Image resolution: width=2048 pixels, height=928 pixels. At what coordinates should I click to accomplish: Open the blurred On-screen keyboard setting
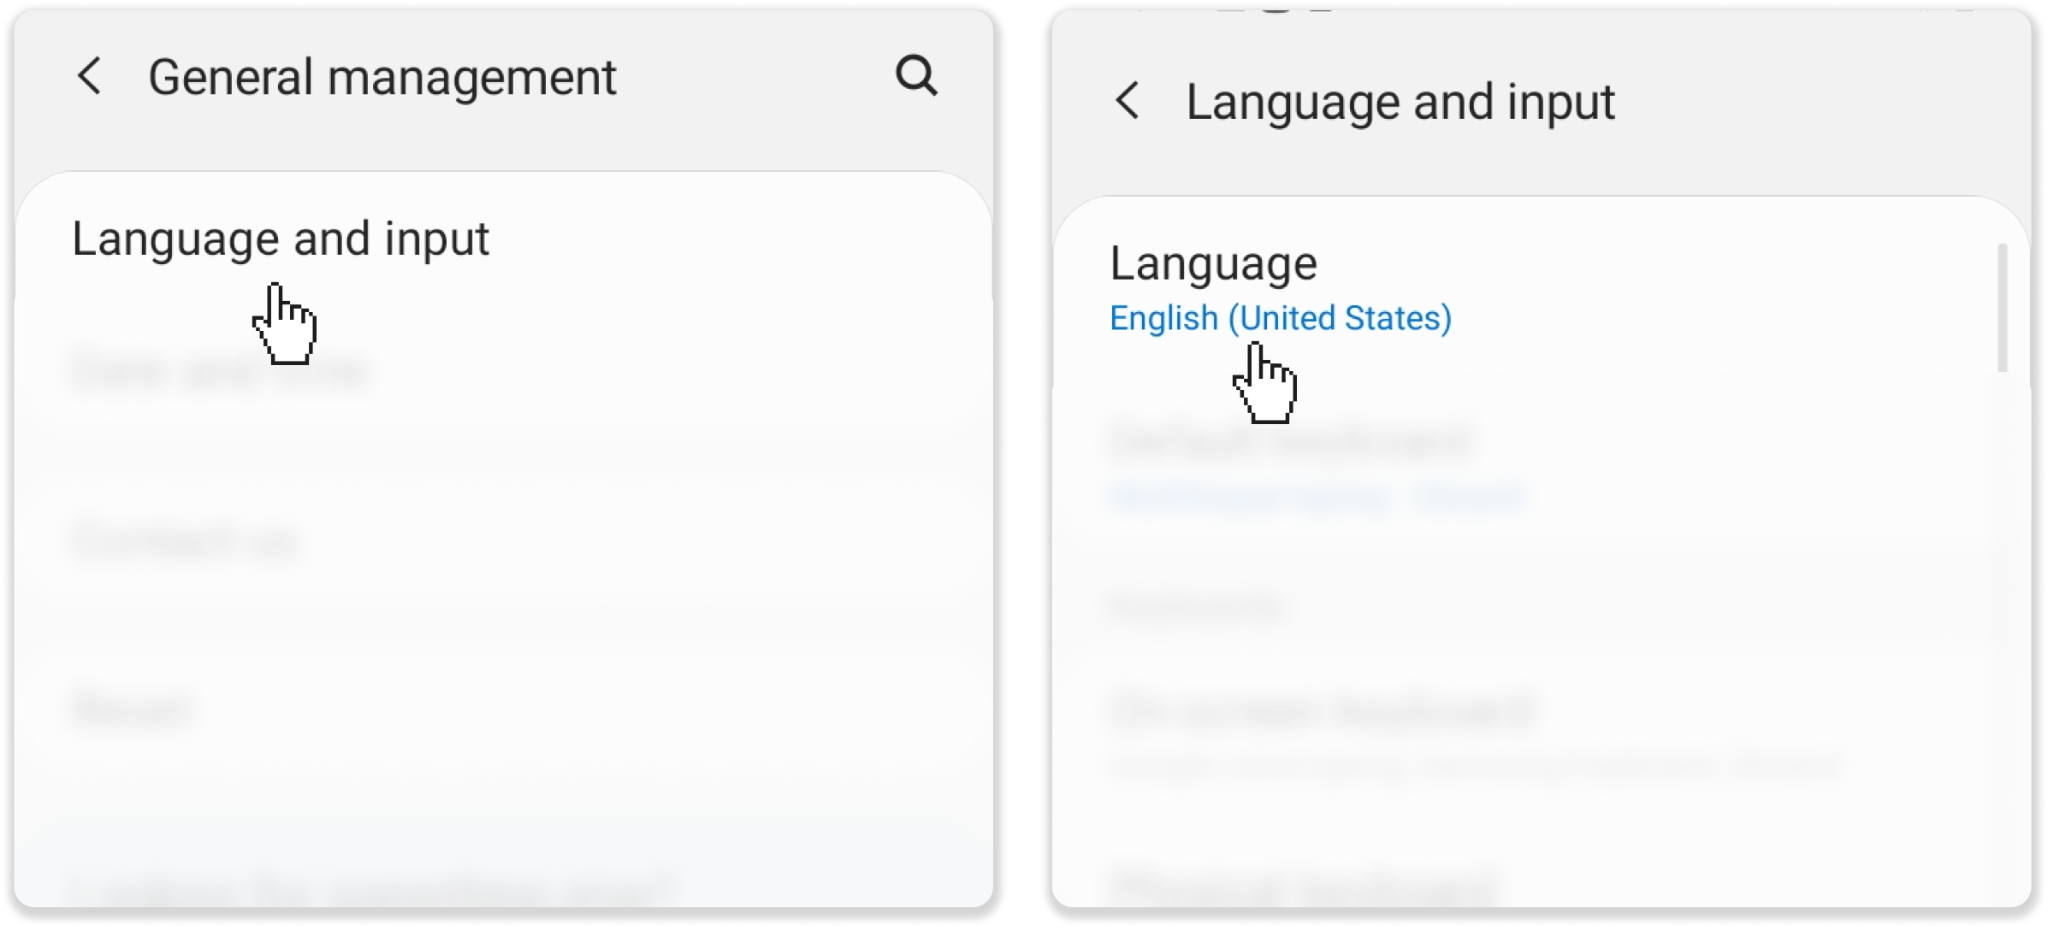click(x=1322, y=711)
